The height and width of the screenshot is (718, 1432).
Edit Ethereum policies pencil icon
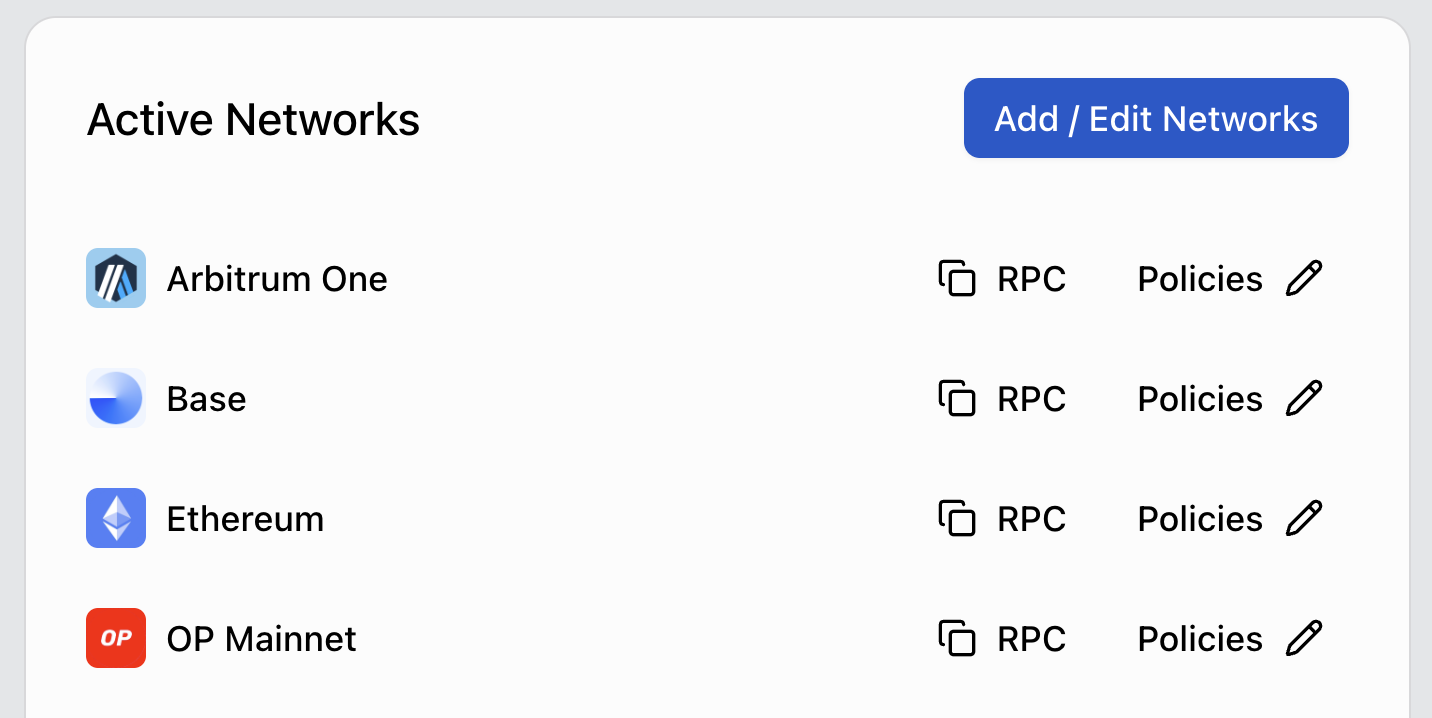1304,518
